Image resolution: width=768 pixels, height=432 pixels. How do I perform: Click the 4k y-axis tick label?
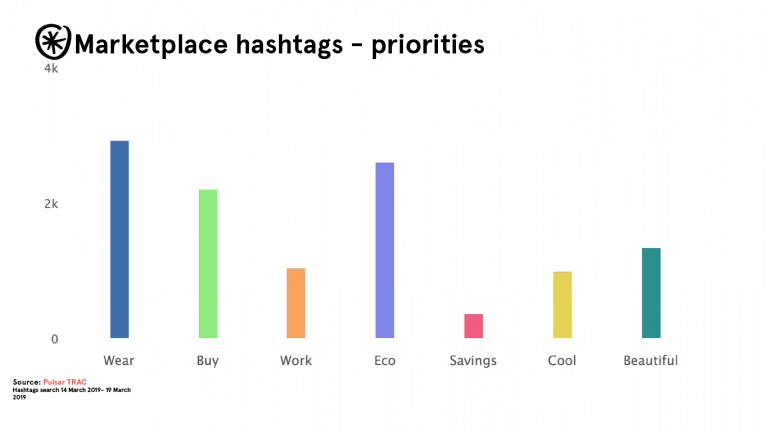(x=51, y=69)
